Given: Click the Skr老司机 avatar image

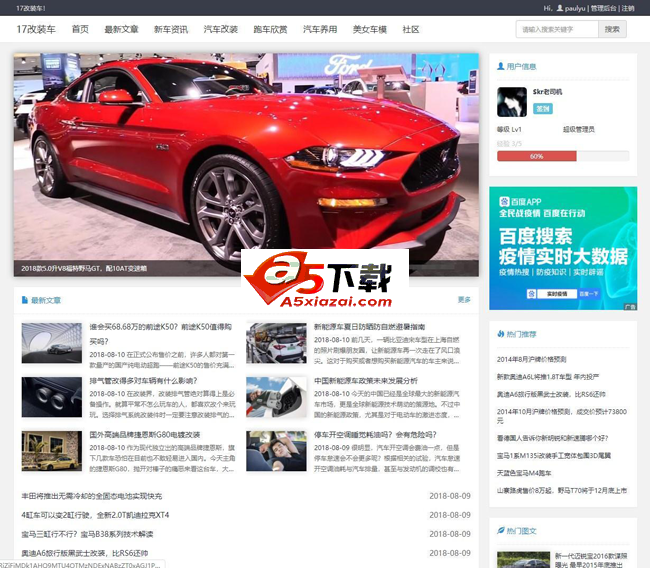Looking at the screenshot, I should pyautogui.click(x=512, y=102).
